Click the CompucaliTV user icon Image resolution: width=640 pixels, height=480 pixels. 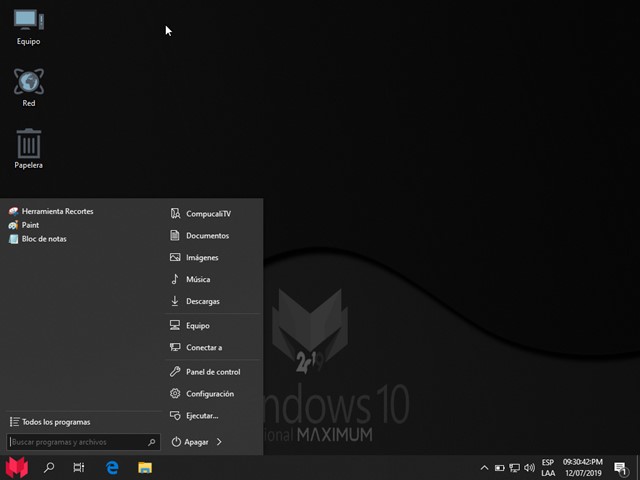[x=175, y=213]
